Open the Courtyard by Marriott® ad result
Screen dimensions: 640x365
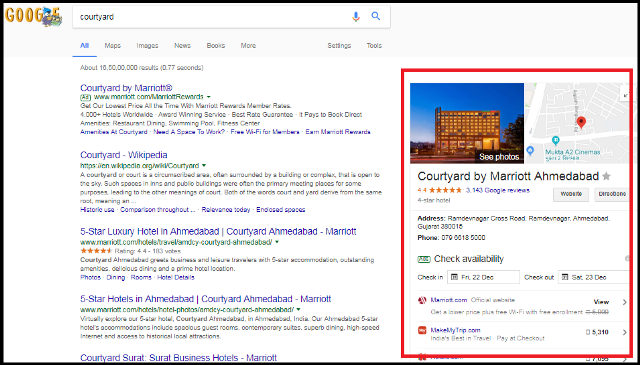pos(127,88)
